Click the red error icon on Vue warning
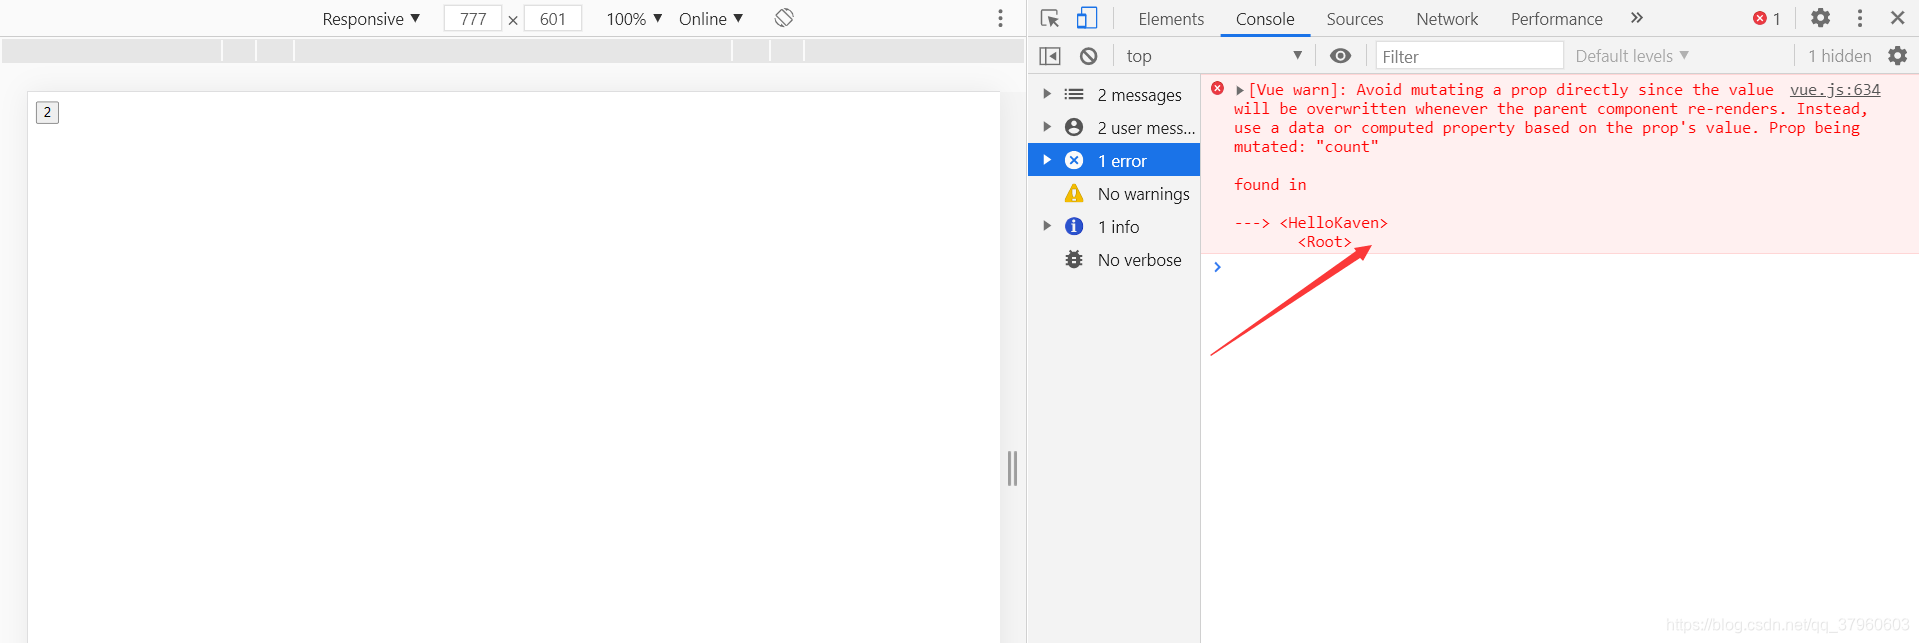This screenshot has height=643, width=1919. click(1217, 89)
